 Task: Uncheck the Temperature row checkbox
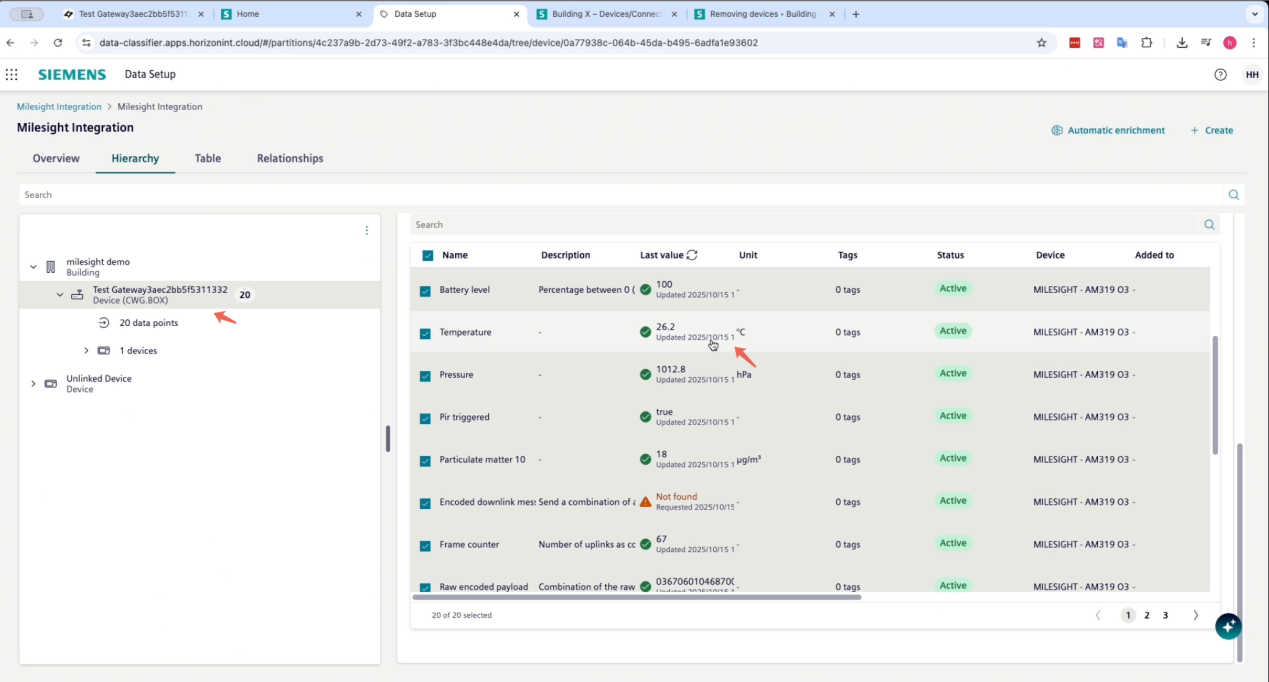(425, 334)
